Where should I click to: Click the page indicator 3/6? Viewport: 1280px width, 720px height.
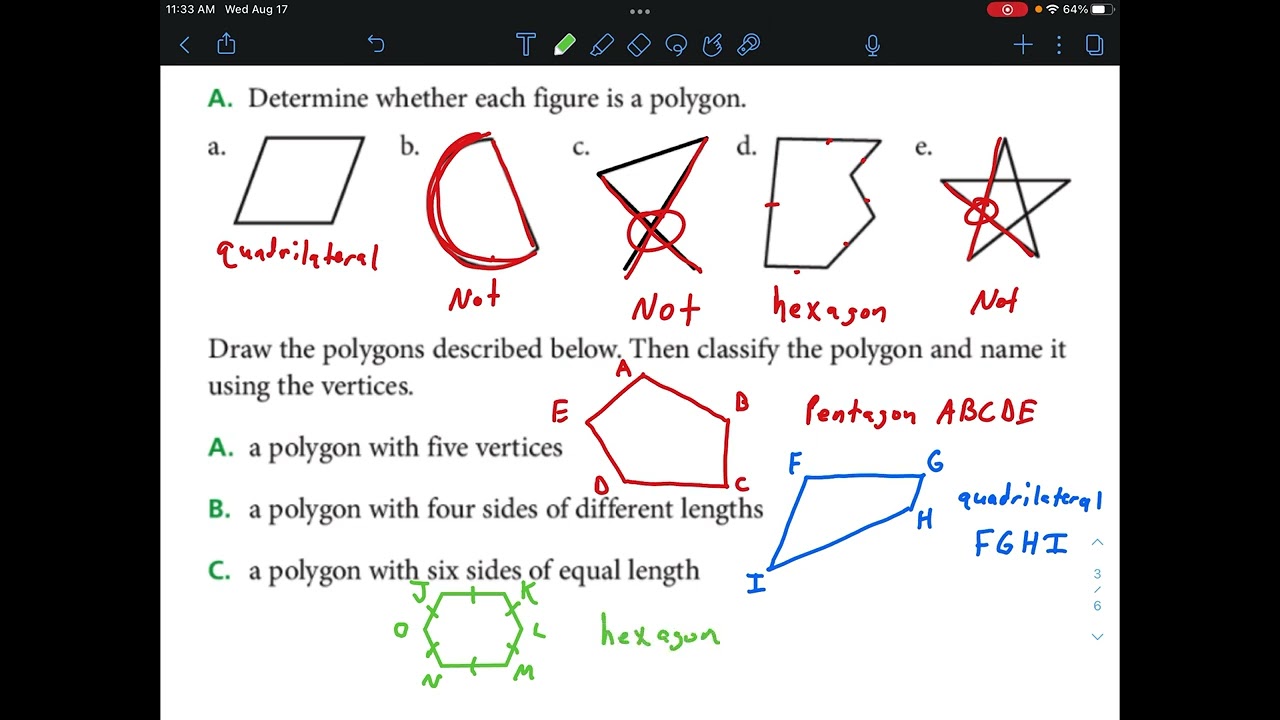[1097, 590]
